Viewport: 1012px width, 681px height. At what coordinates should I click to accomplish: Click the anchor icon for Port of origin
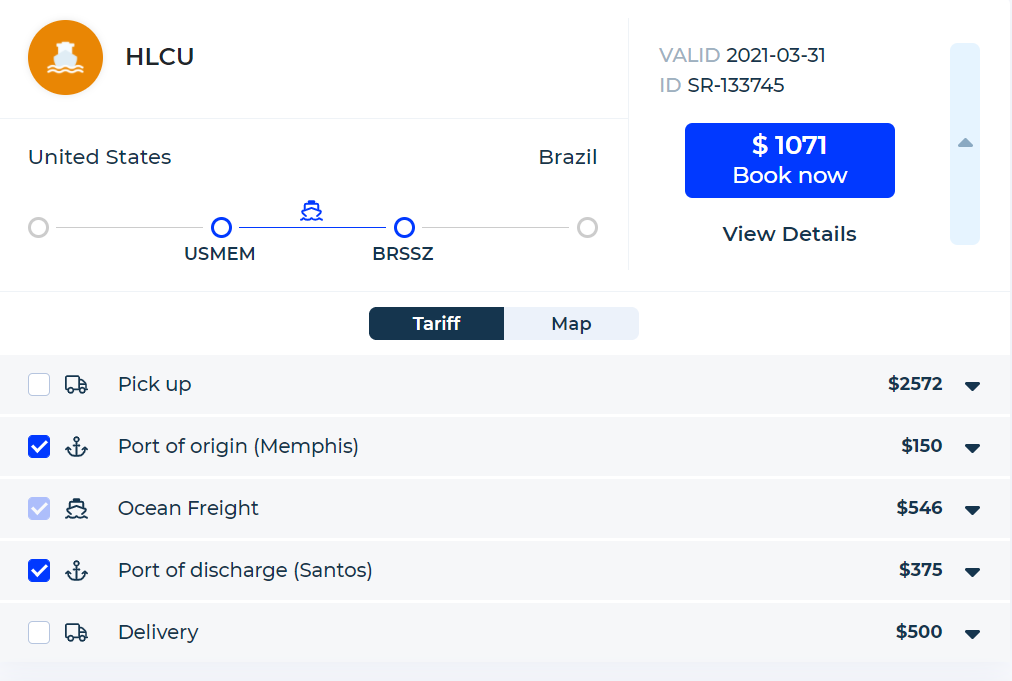click(76, 447)
